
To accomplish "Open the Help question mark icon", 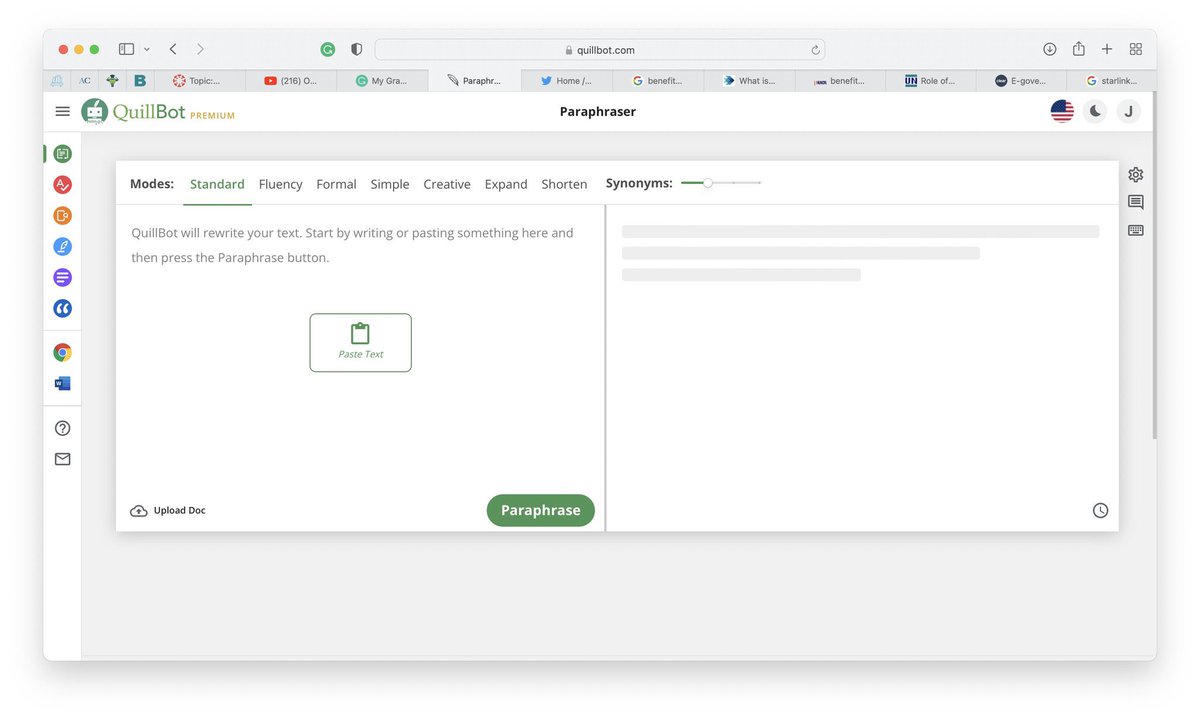I will (x=63, y=428).
